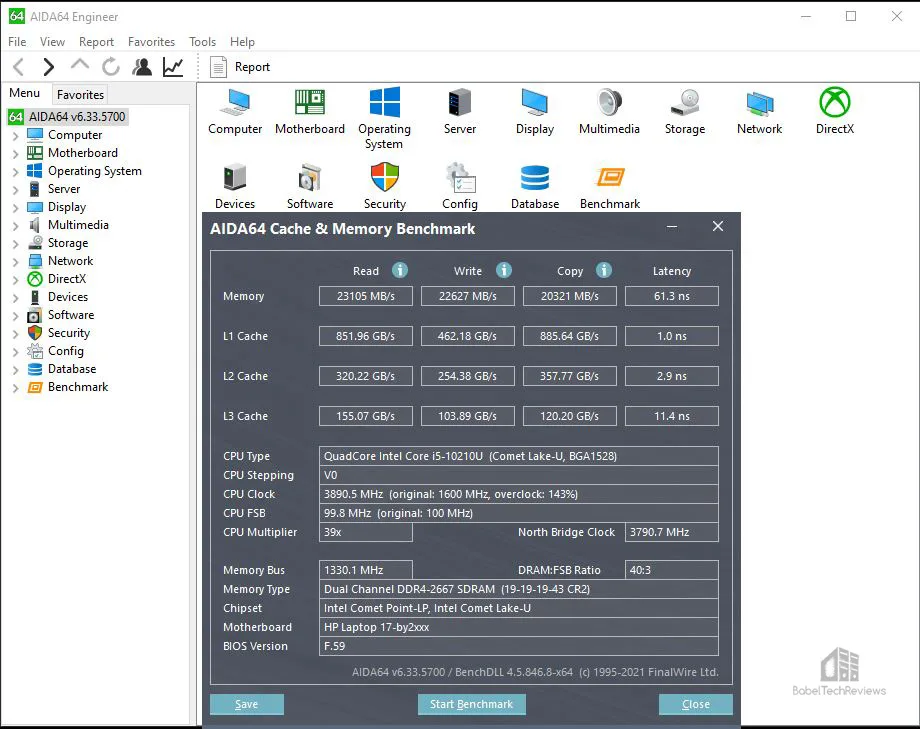Expand the Storage tree node
Viewport: 920px width, 729px height.
click(x=16, y=244)
